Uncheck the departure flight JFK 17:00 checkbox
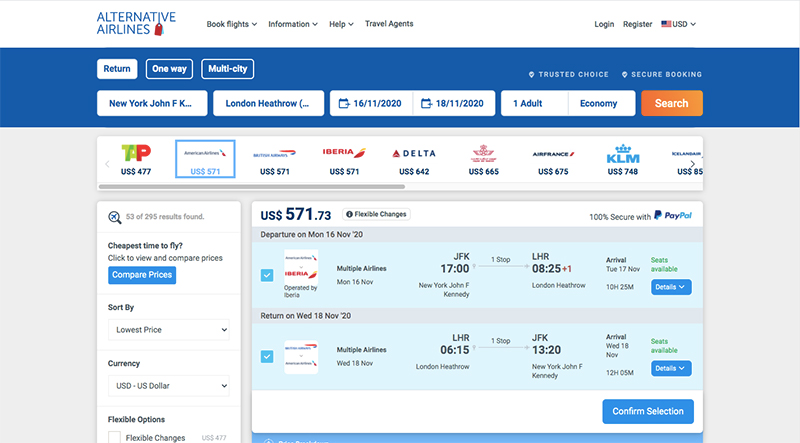 267,275
